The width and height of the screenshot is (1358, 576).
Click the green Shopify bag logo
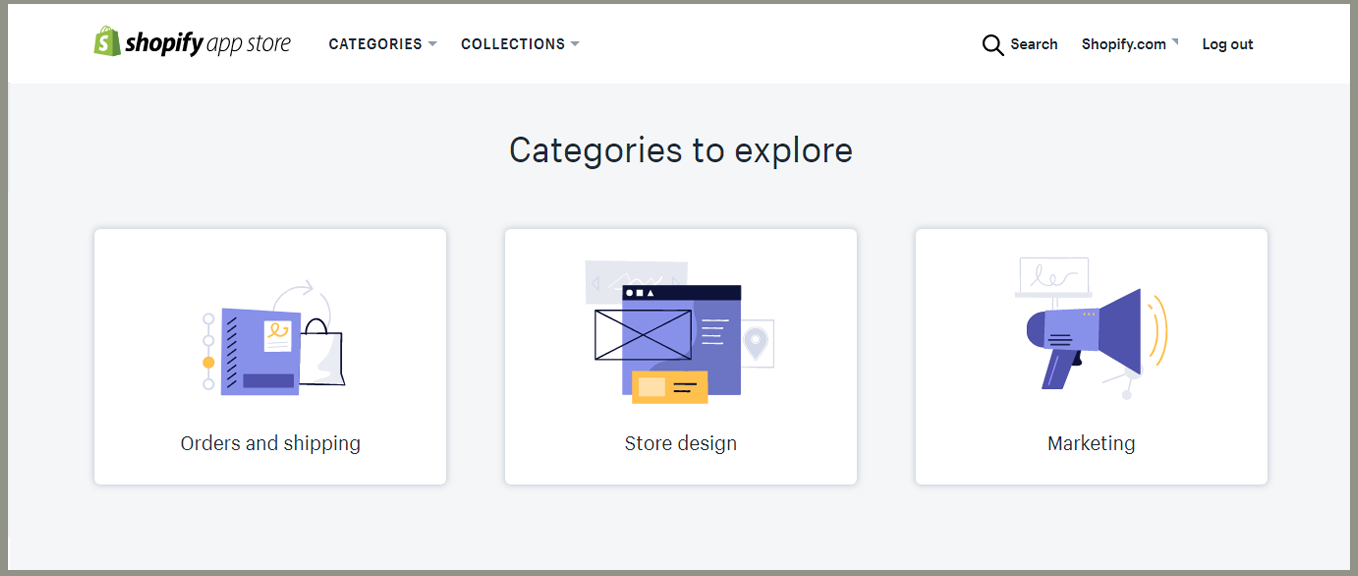107,42
